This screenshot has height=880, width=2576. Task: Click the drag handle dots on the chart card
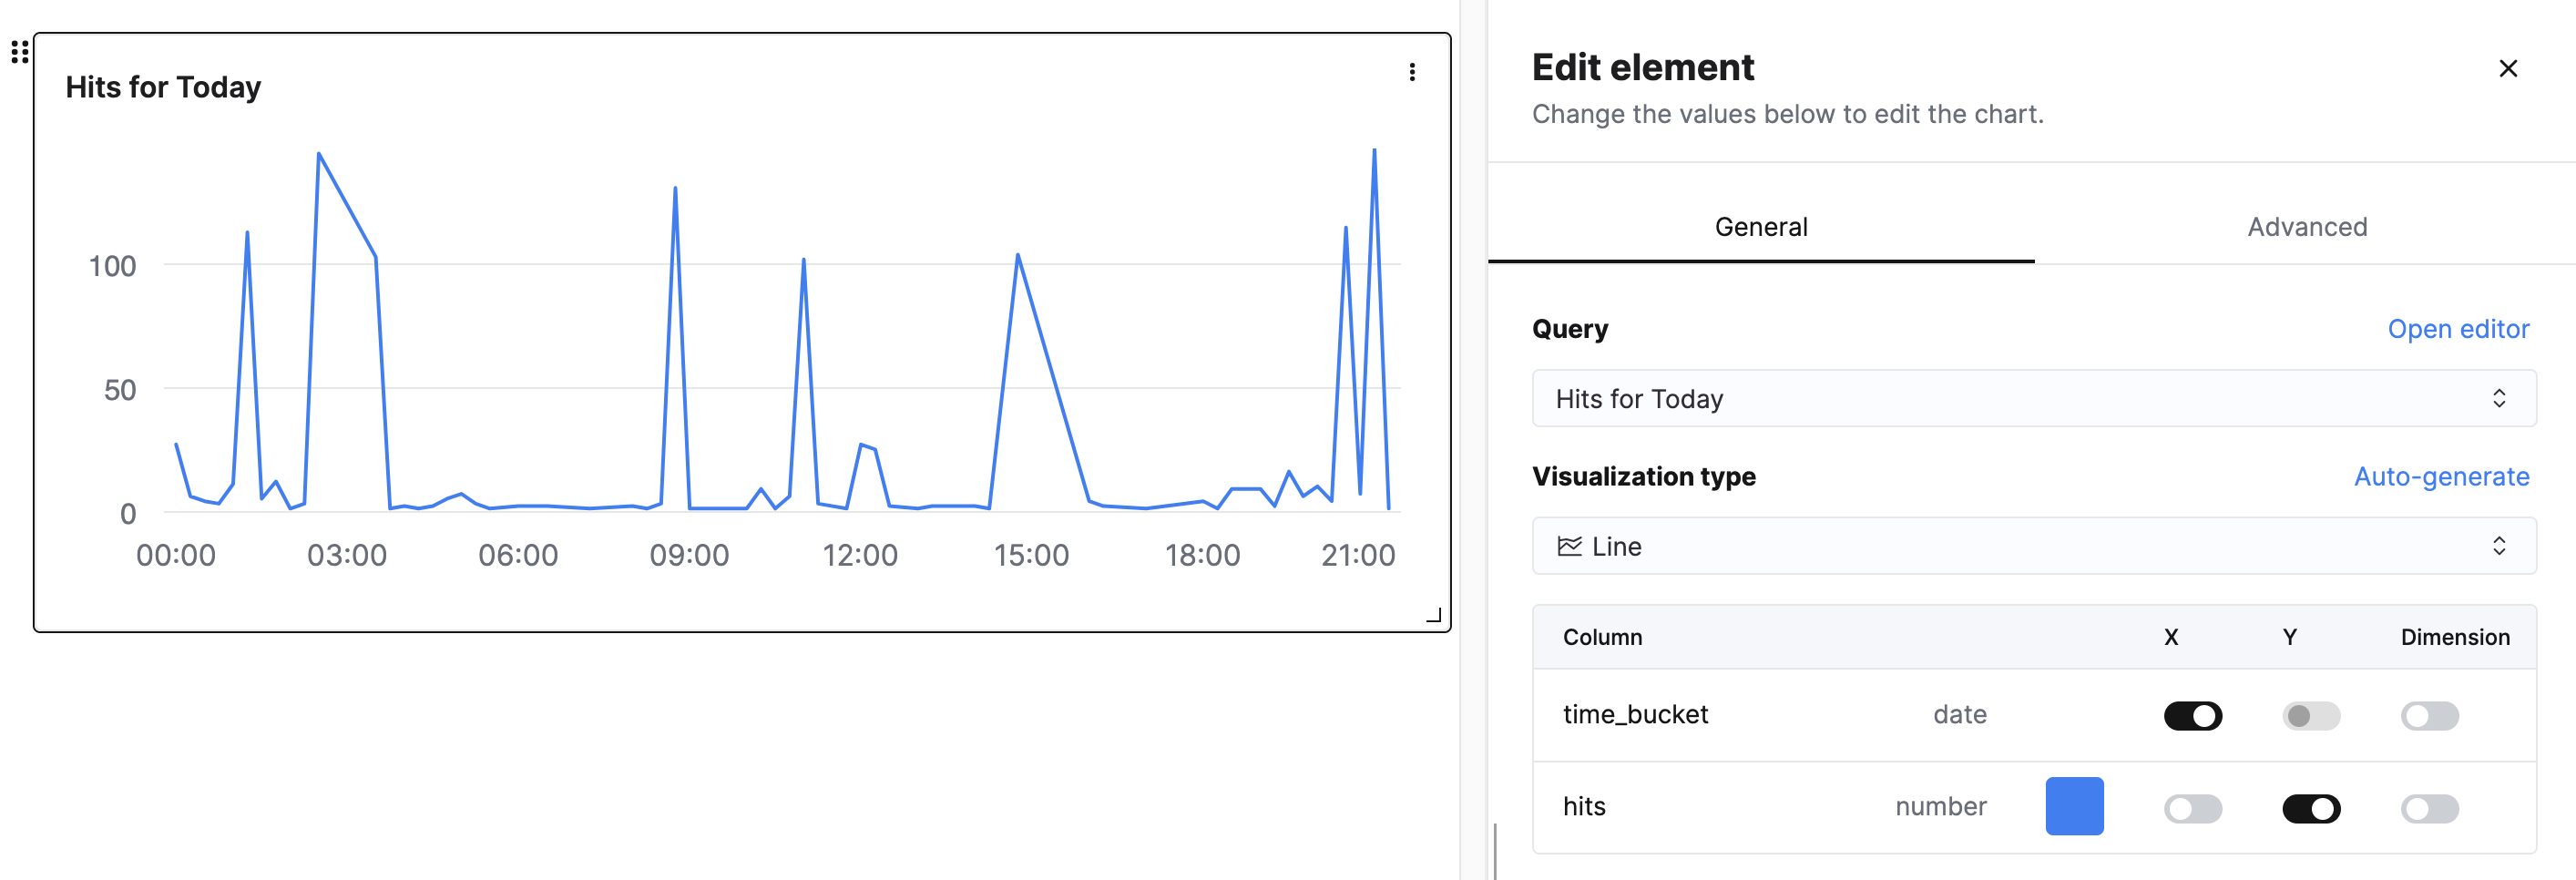[18, 52]
